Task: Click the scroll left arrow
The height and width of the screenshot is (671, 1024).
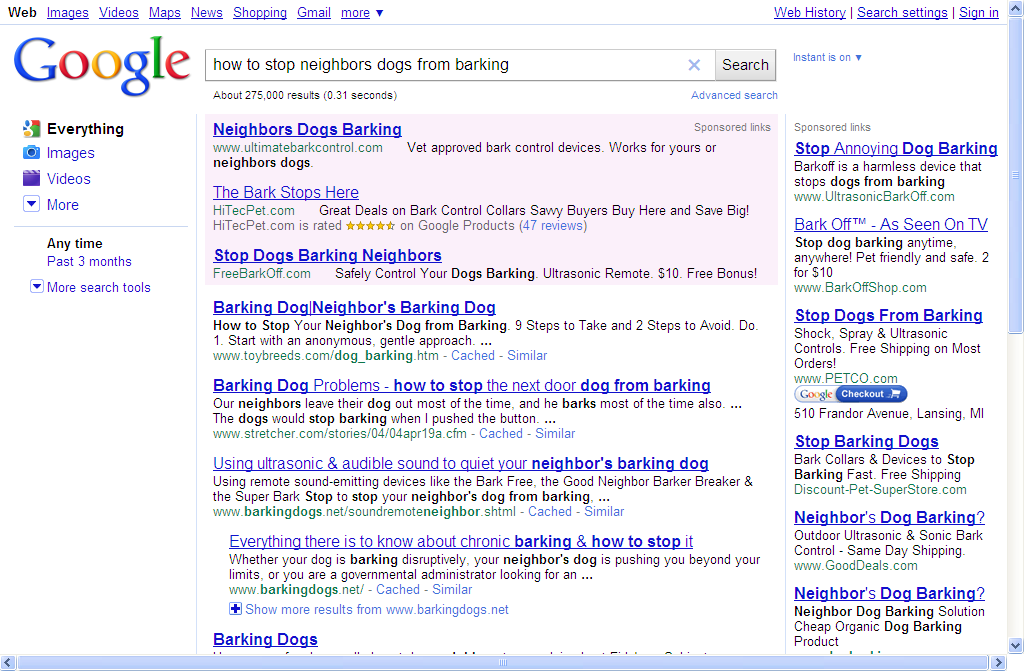Action: 7,663
